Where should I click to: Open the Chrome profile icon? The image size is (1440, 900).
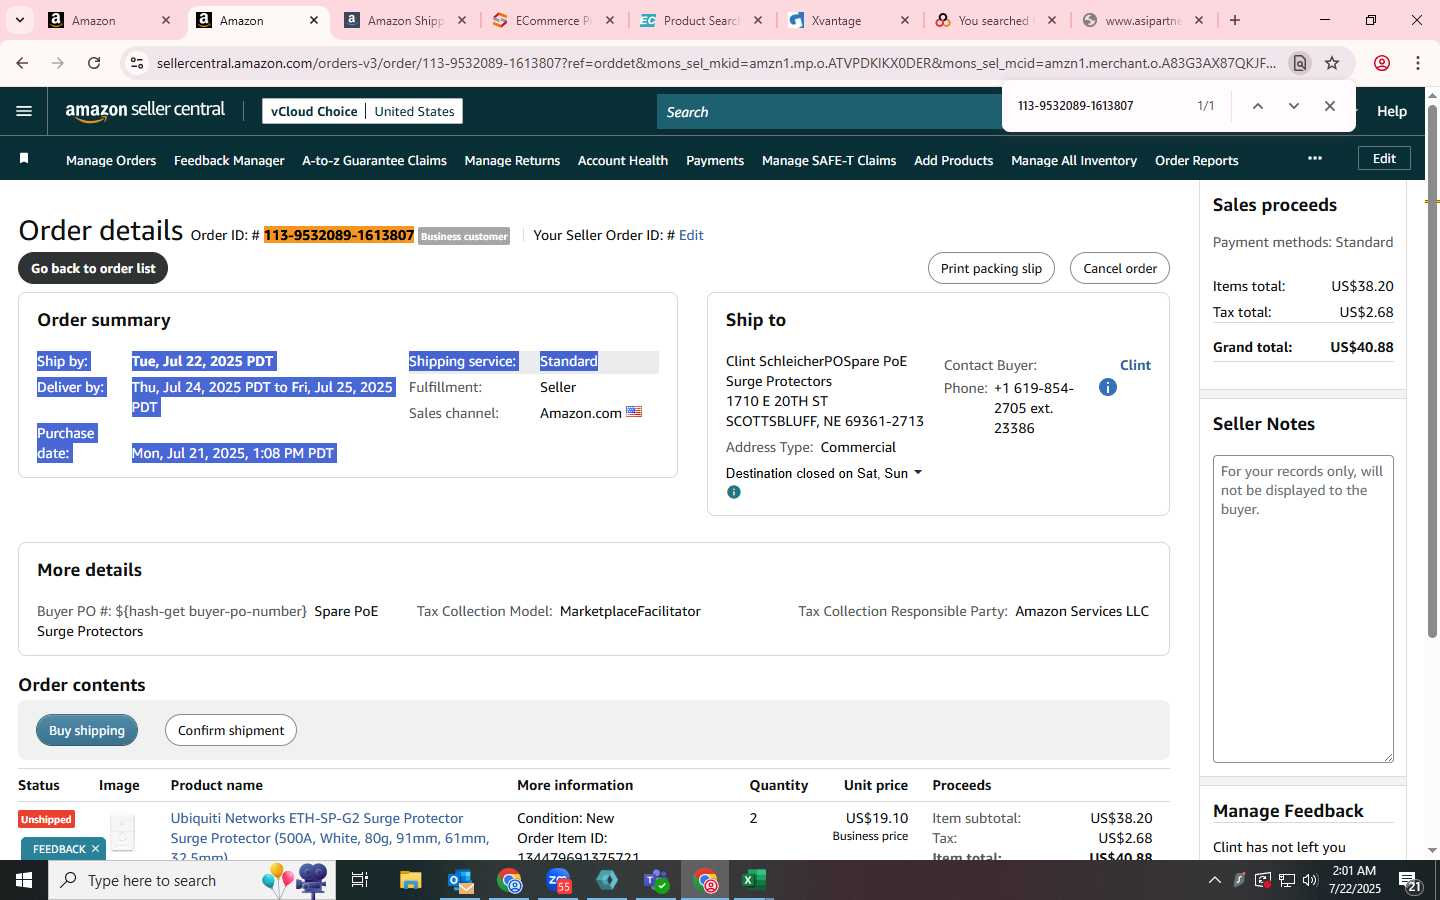(1381, 63)
